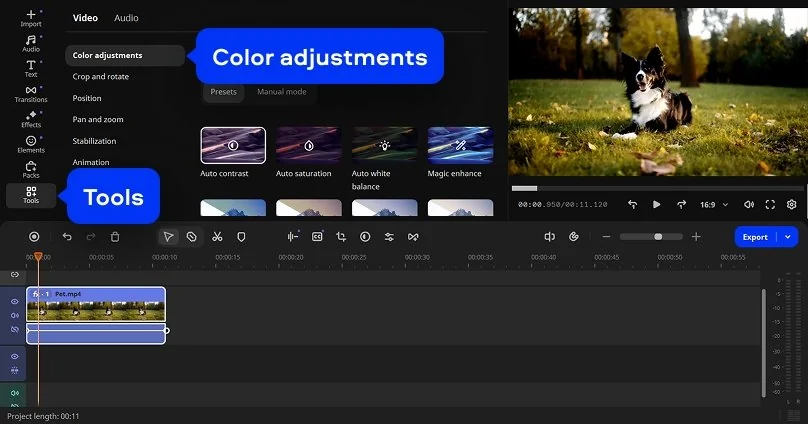Open Position tool
This screenshot has height=424, width=808.
[87, 98]
